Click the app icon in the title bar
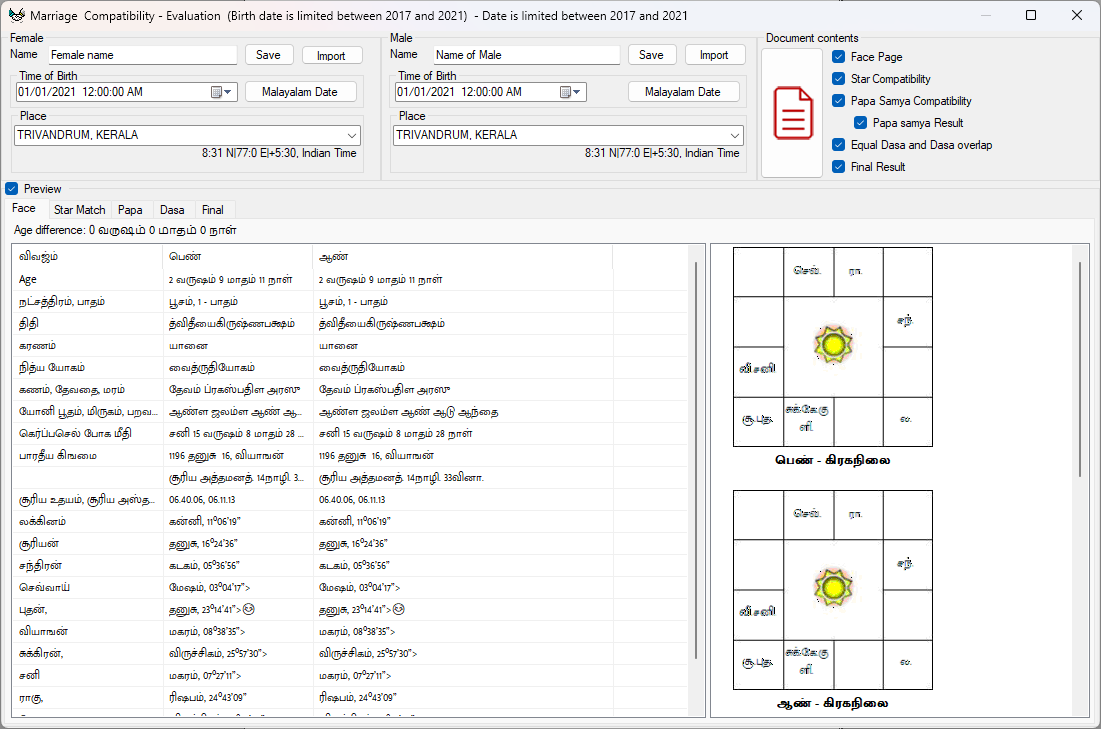 (x=17, y=15)
